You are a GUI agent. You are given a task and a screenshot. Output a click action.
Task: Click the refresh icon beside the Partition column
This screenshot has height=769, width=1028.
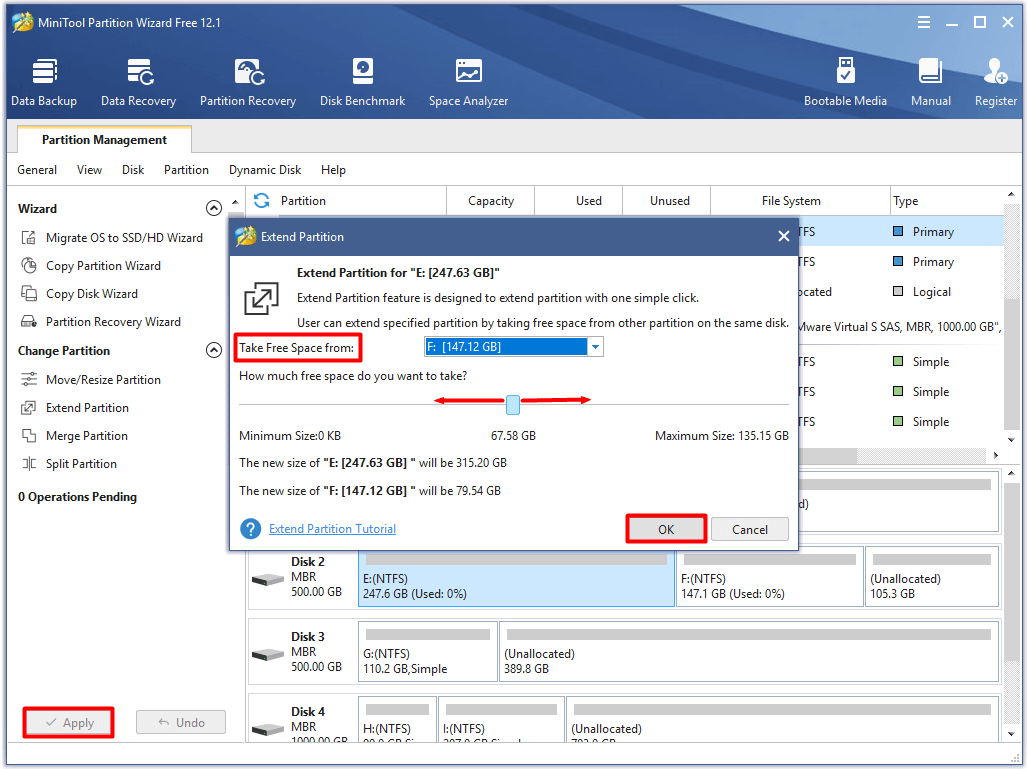click(262, 201)
